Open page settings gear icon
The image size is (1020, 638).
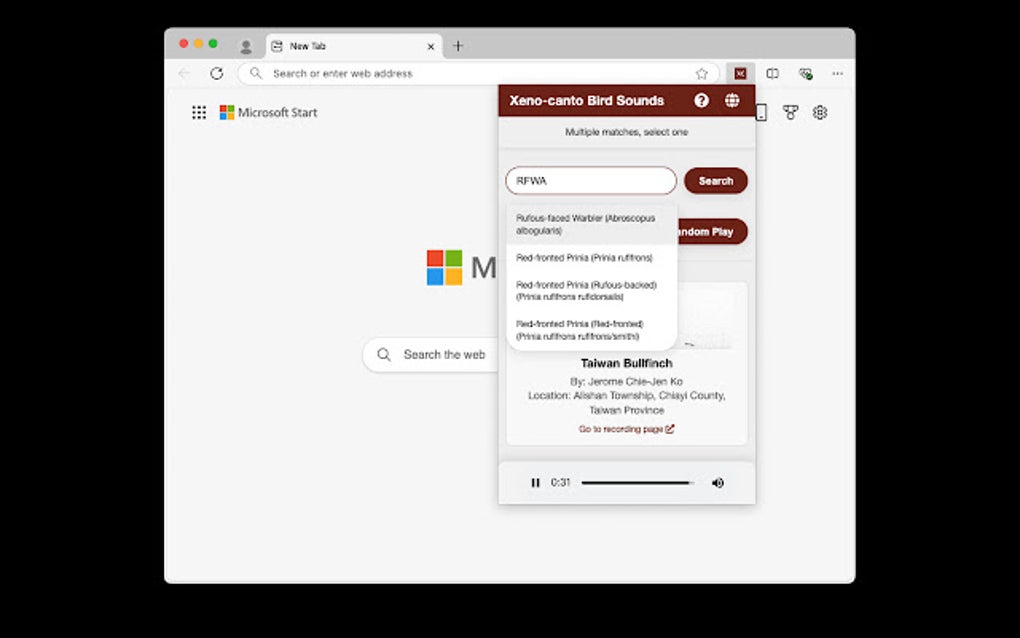point(820,113)
